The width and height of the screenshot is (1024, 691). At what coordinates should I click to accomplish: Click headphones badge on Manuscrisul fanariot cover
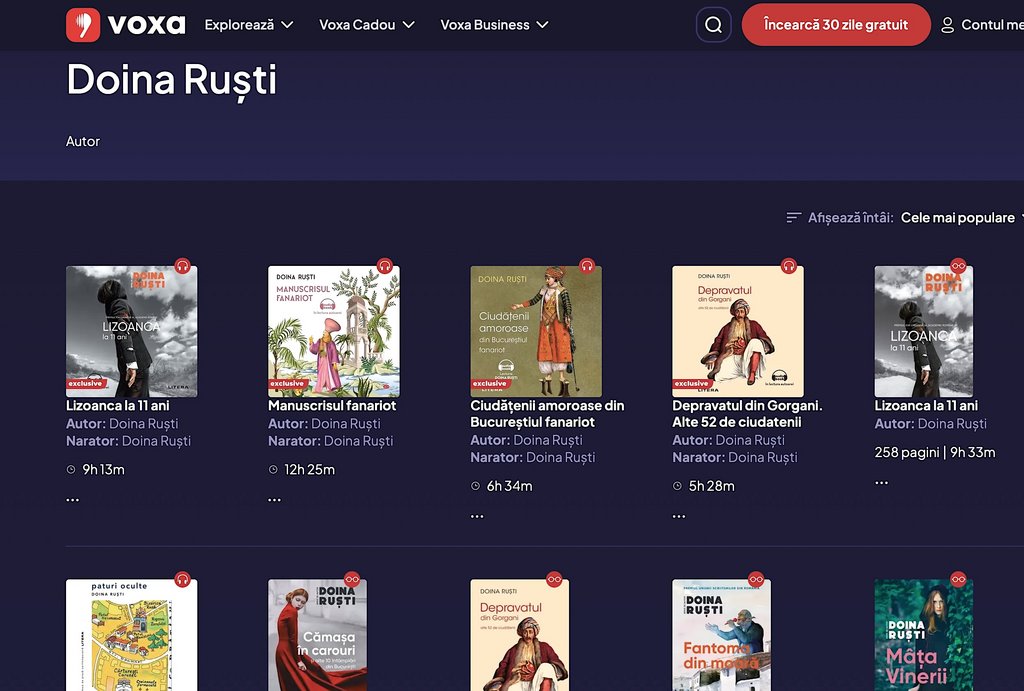point(385,266)
